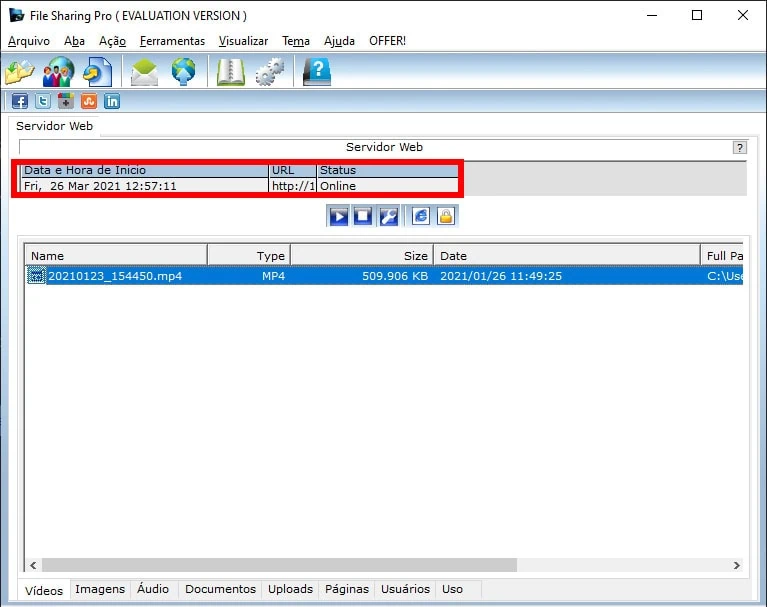This screenshot has height=607, width=767.
Task: Open the Tema menu
Action: (x=296, y=41)
